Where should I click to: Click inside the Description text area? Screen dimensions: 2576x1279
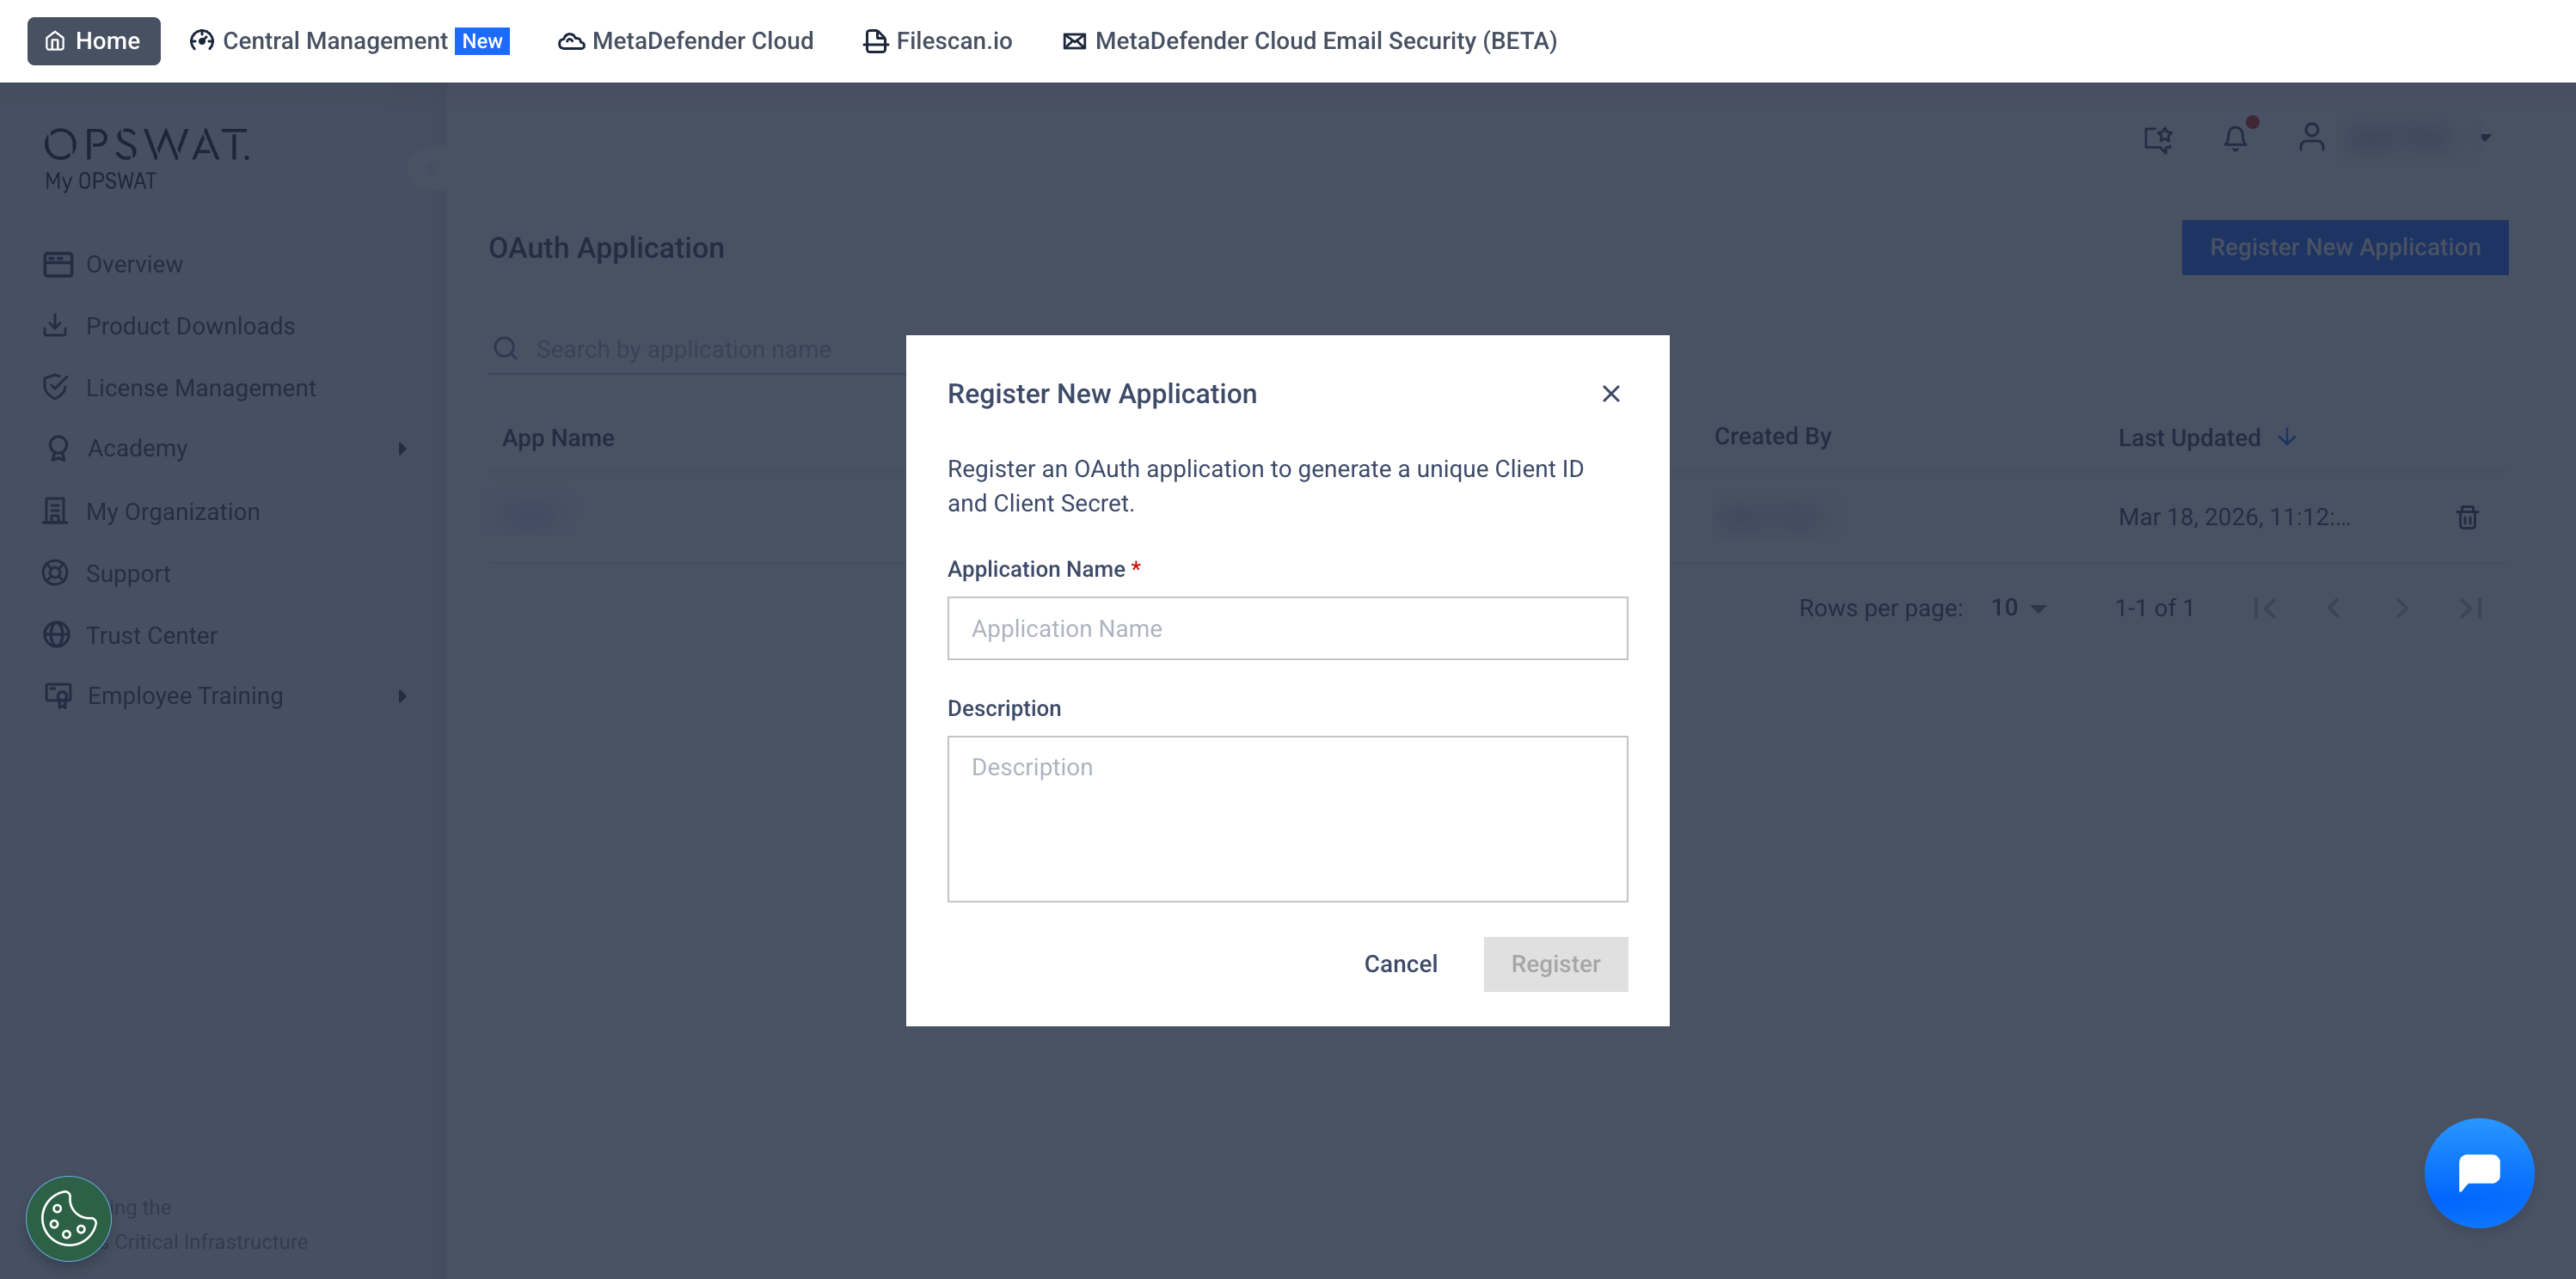(x=1287, y=819)
